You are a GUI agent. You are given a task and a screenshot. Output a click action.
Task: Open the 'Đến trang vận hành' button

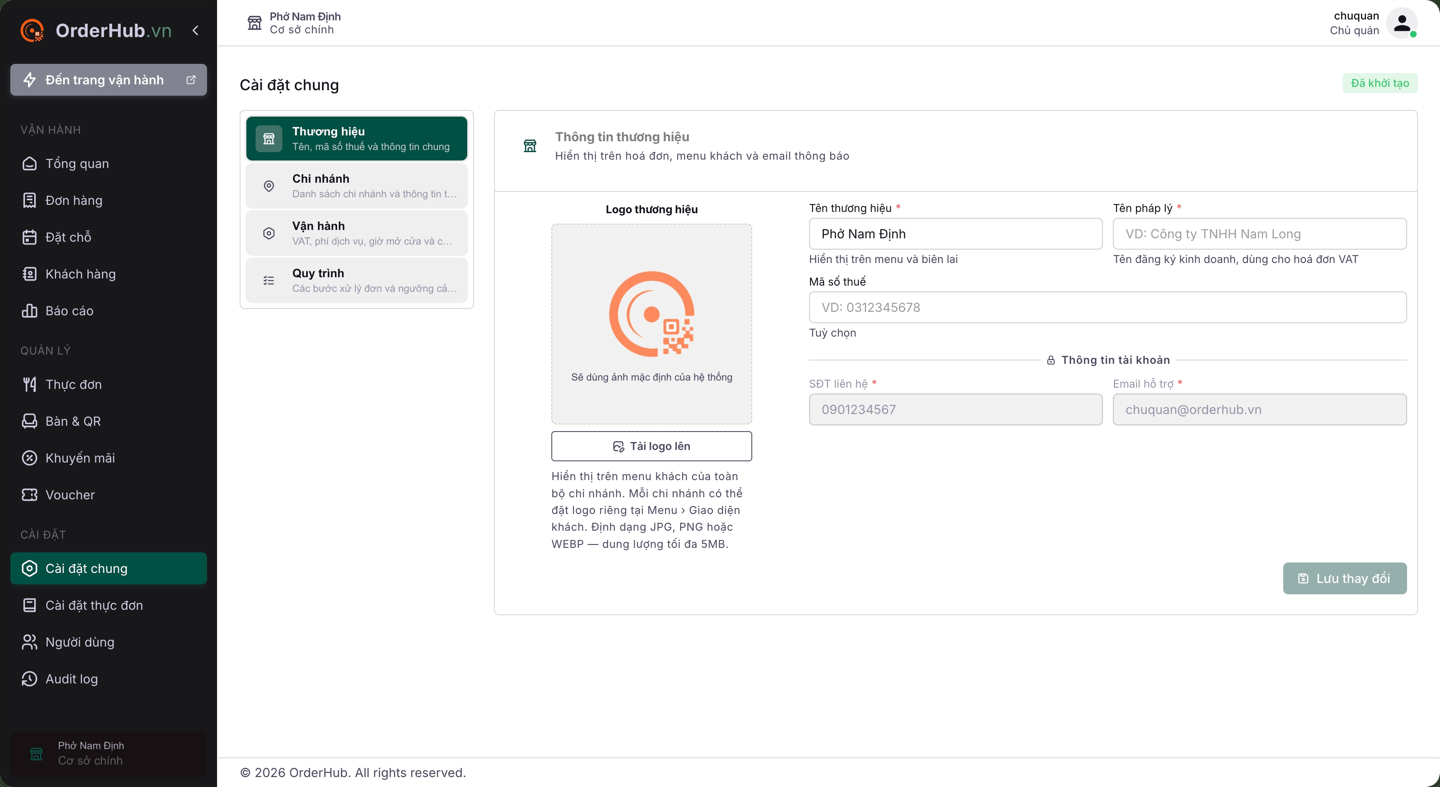click(x=108, y=80)
